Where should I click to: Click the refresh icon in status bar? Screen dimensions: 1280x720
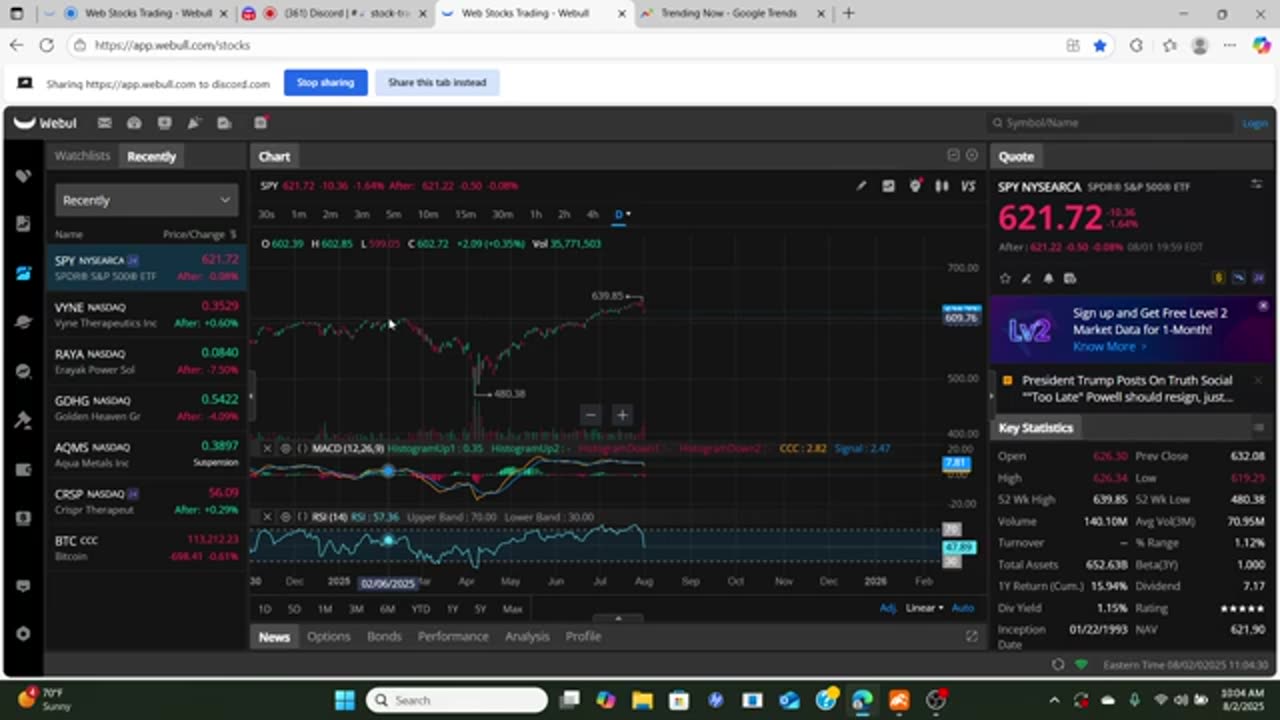coord(1058,664)
